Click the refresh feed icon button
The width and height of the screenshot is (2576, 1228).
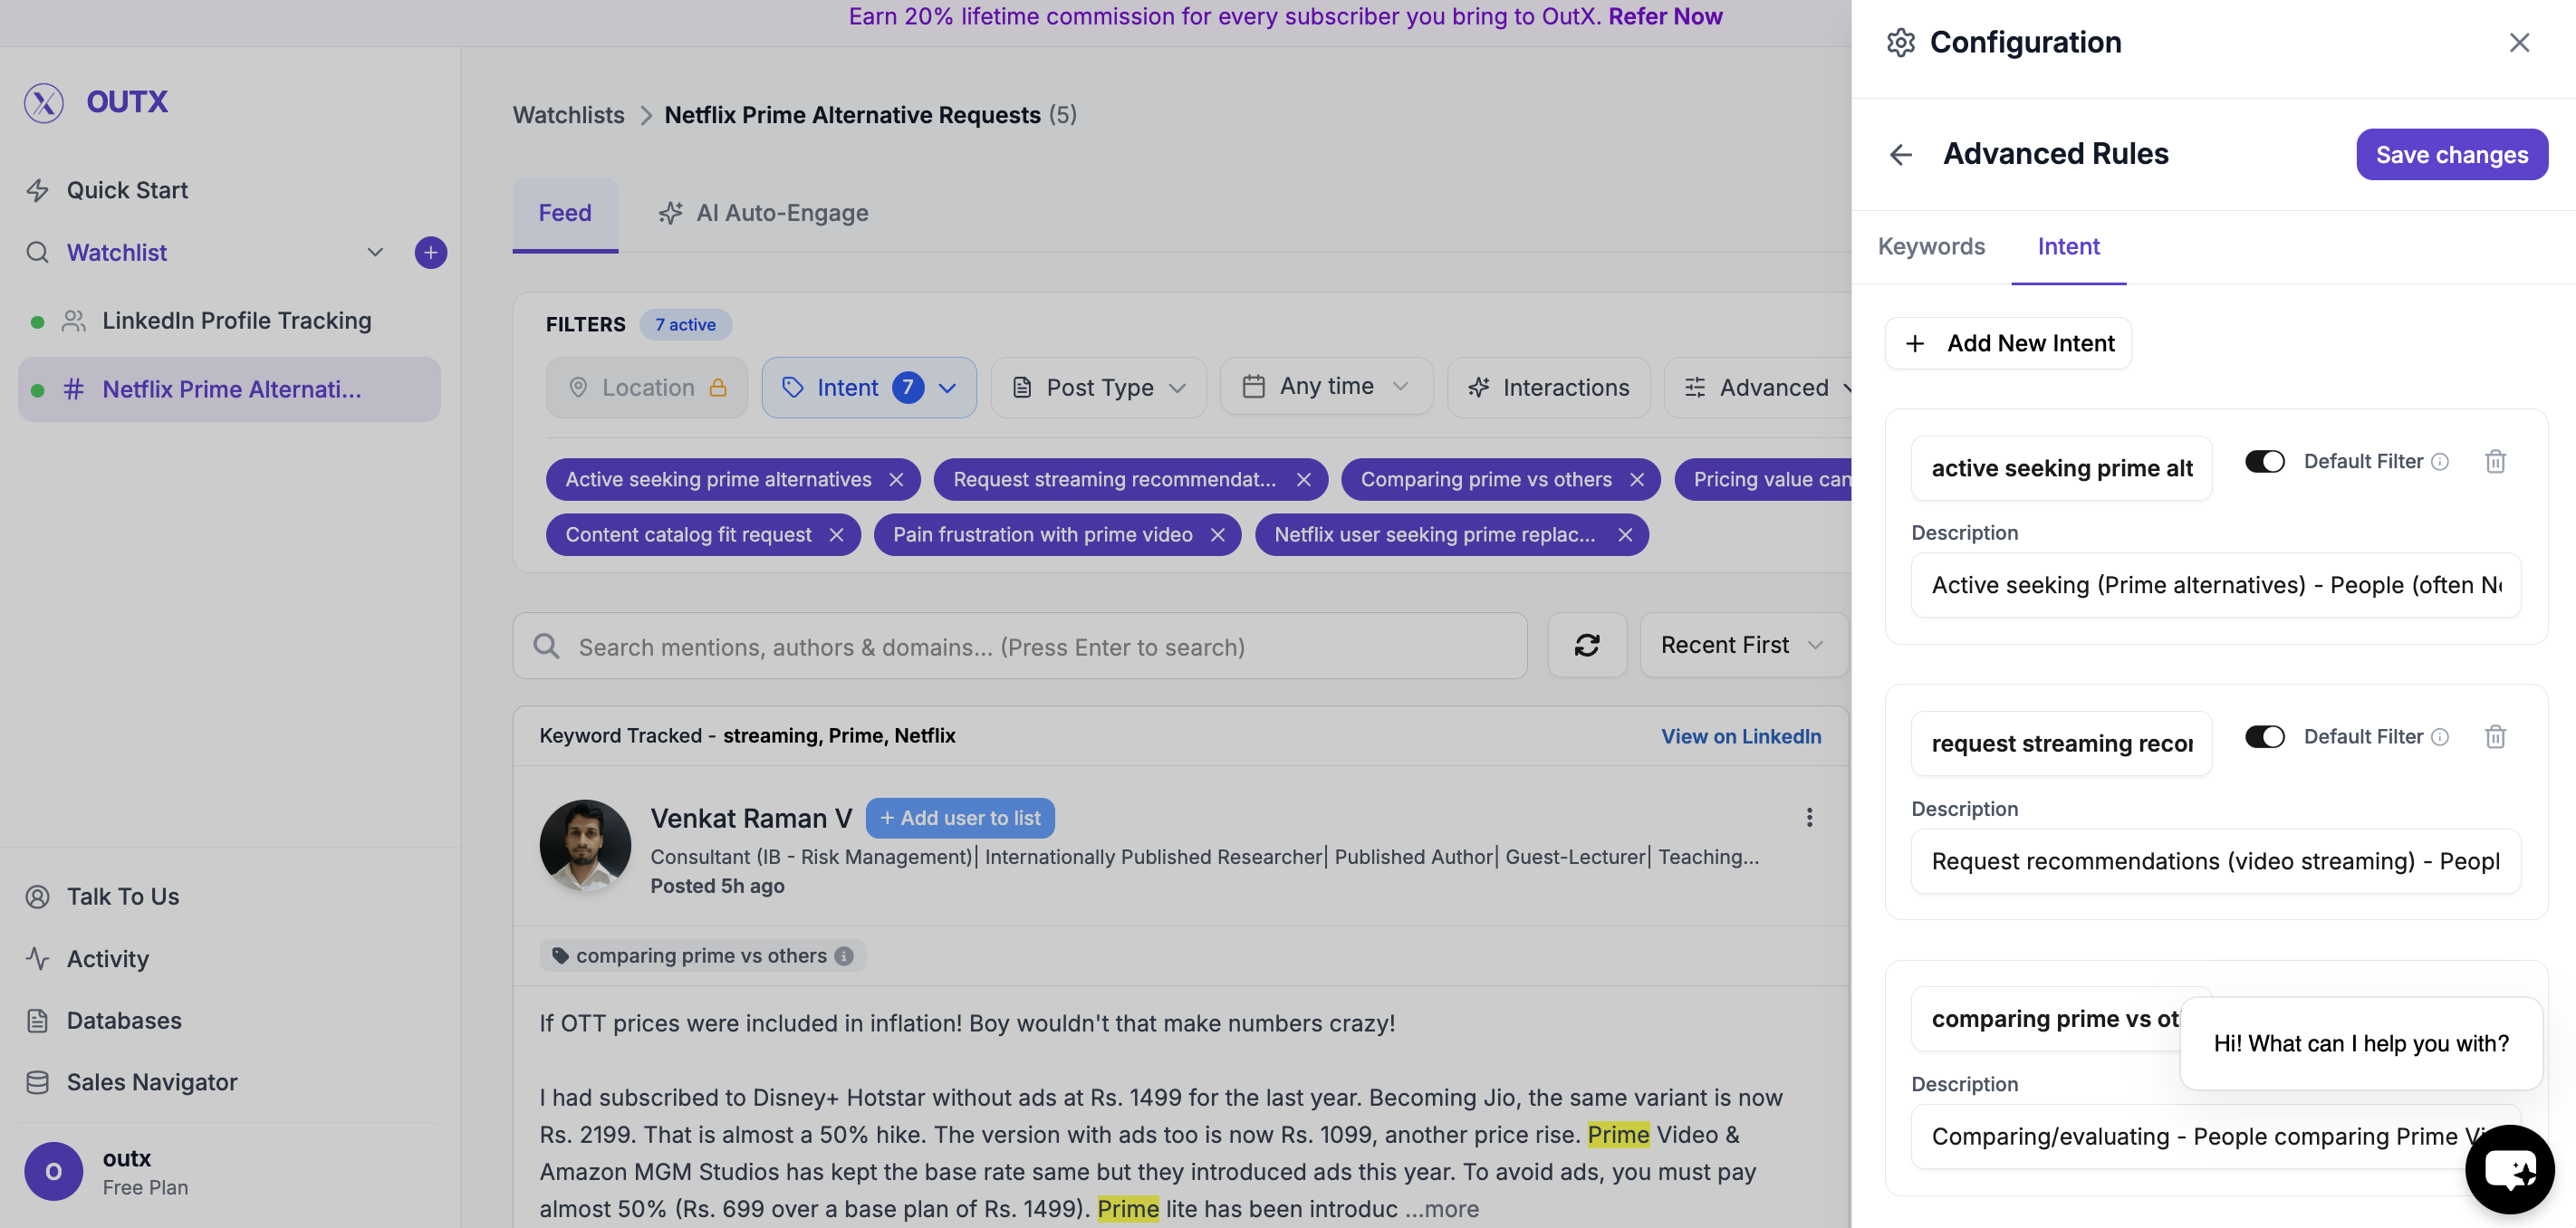point(1586,645)
